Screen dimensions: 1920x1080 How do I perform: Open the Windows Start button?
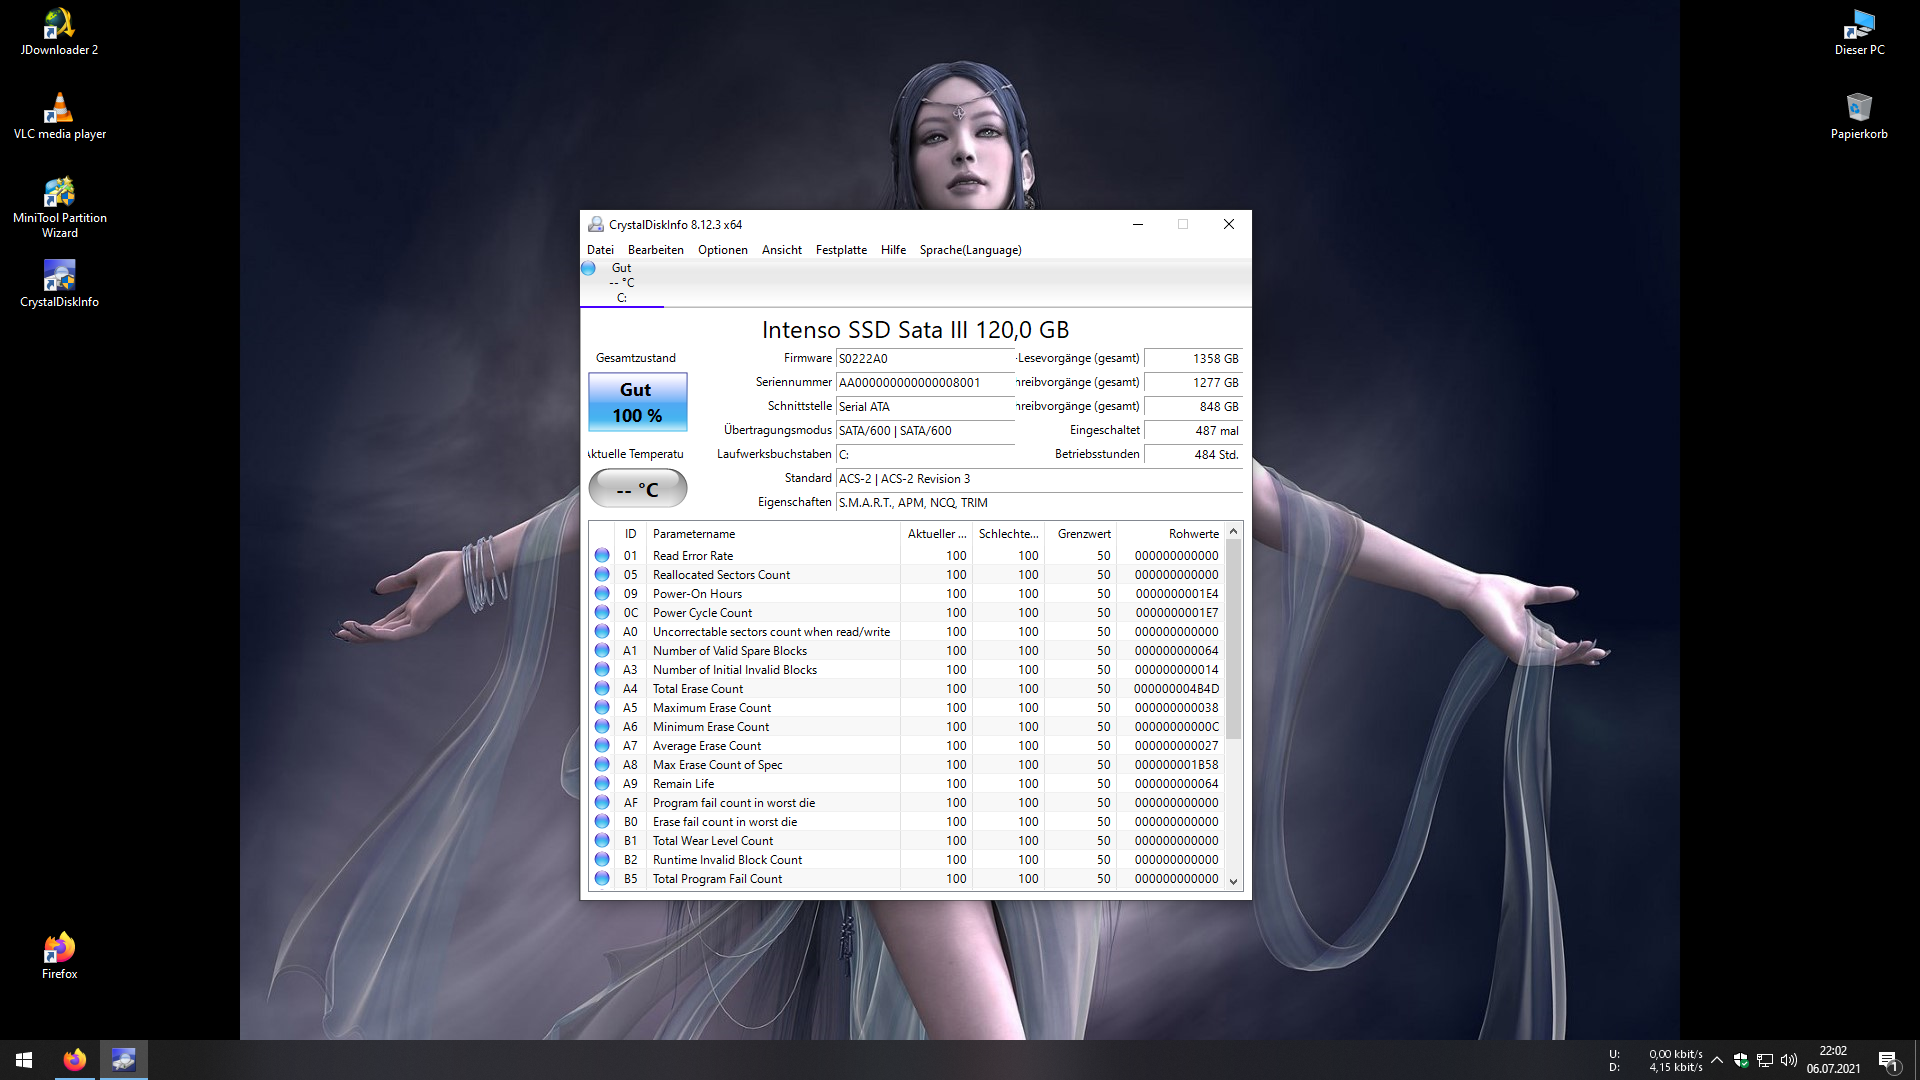[24, 1059]
